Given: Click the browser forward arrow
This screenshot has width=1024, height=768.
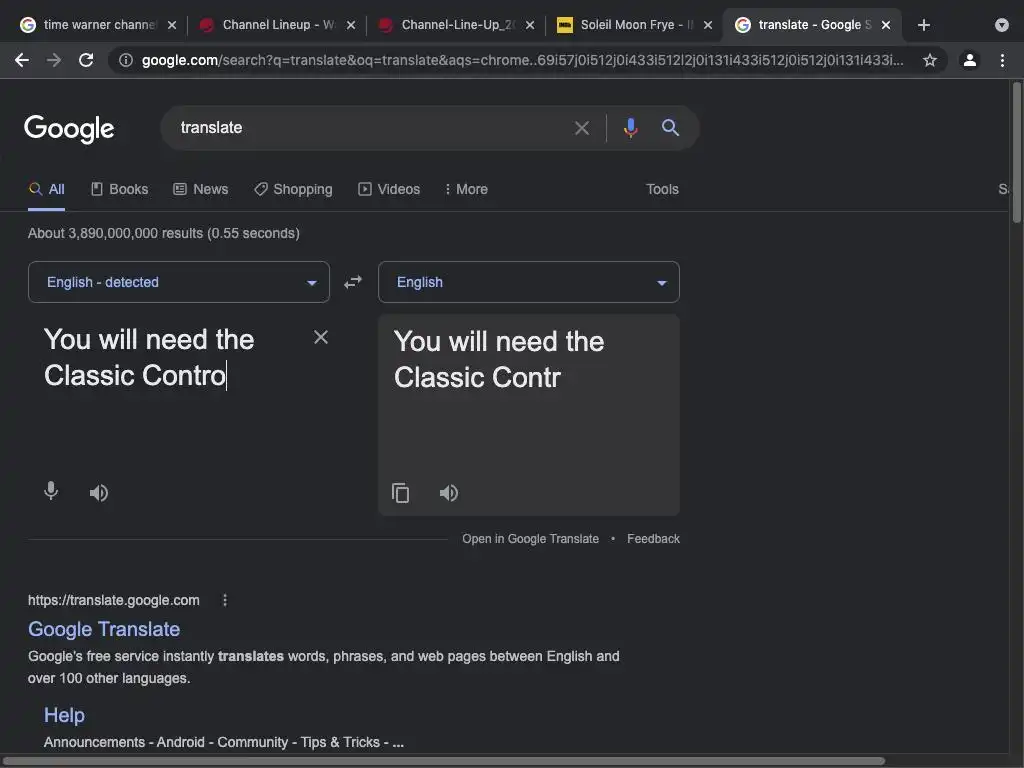Looking at the screenshot, I should click(54, 60).
